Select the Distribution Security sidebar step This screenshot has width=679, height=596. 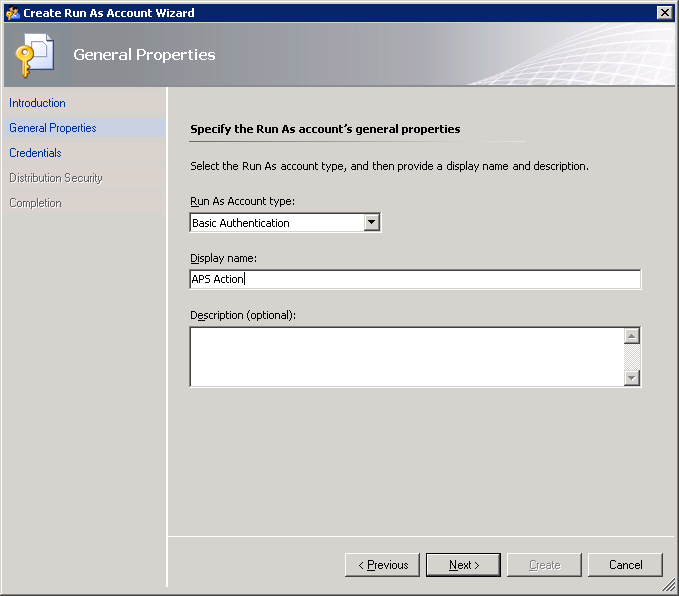pyautogui.click(x=56, y=178)
